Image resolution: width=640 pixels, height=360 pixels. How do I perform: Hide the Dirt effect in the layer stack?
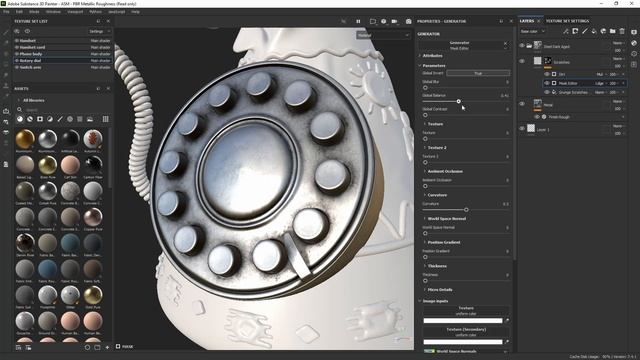click(547, 74)
